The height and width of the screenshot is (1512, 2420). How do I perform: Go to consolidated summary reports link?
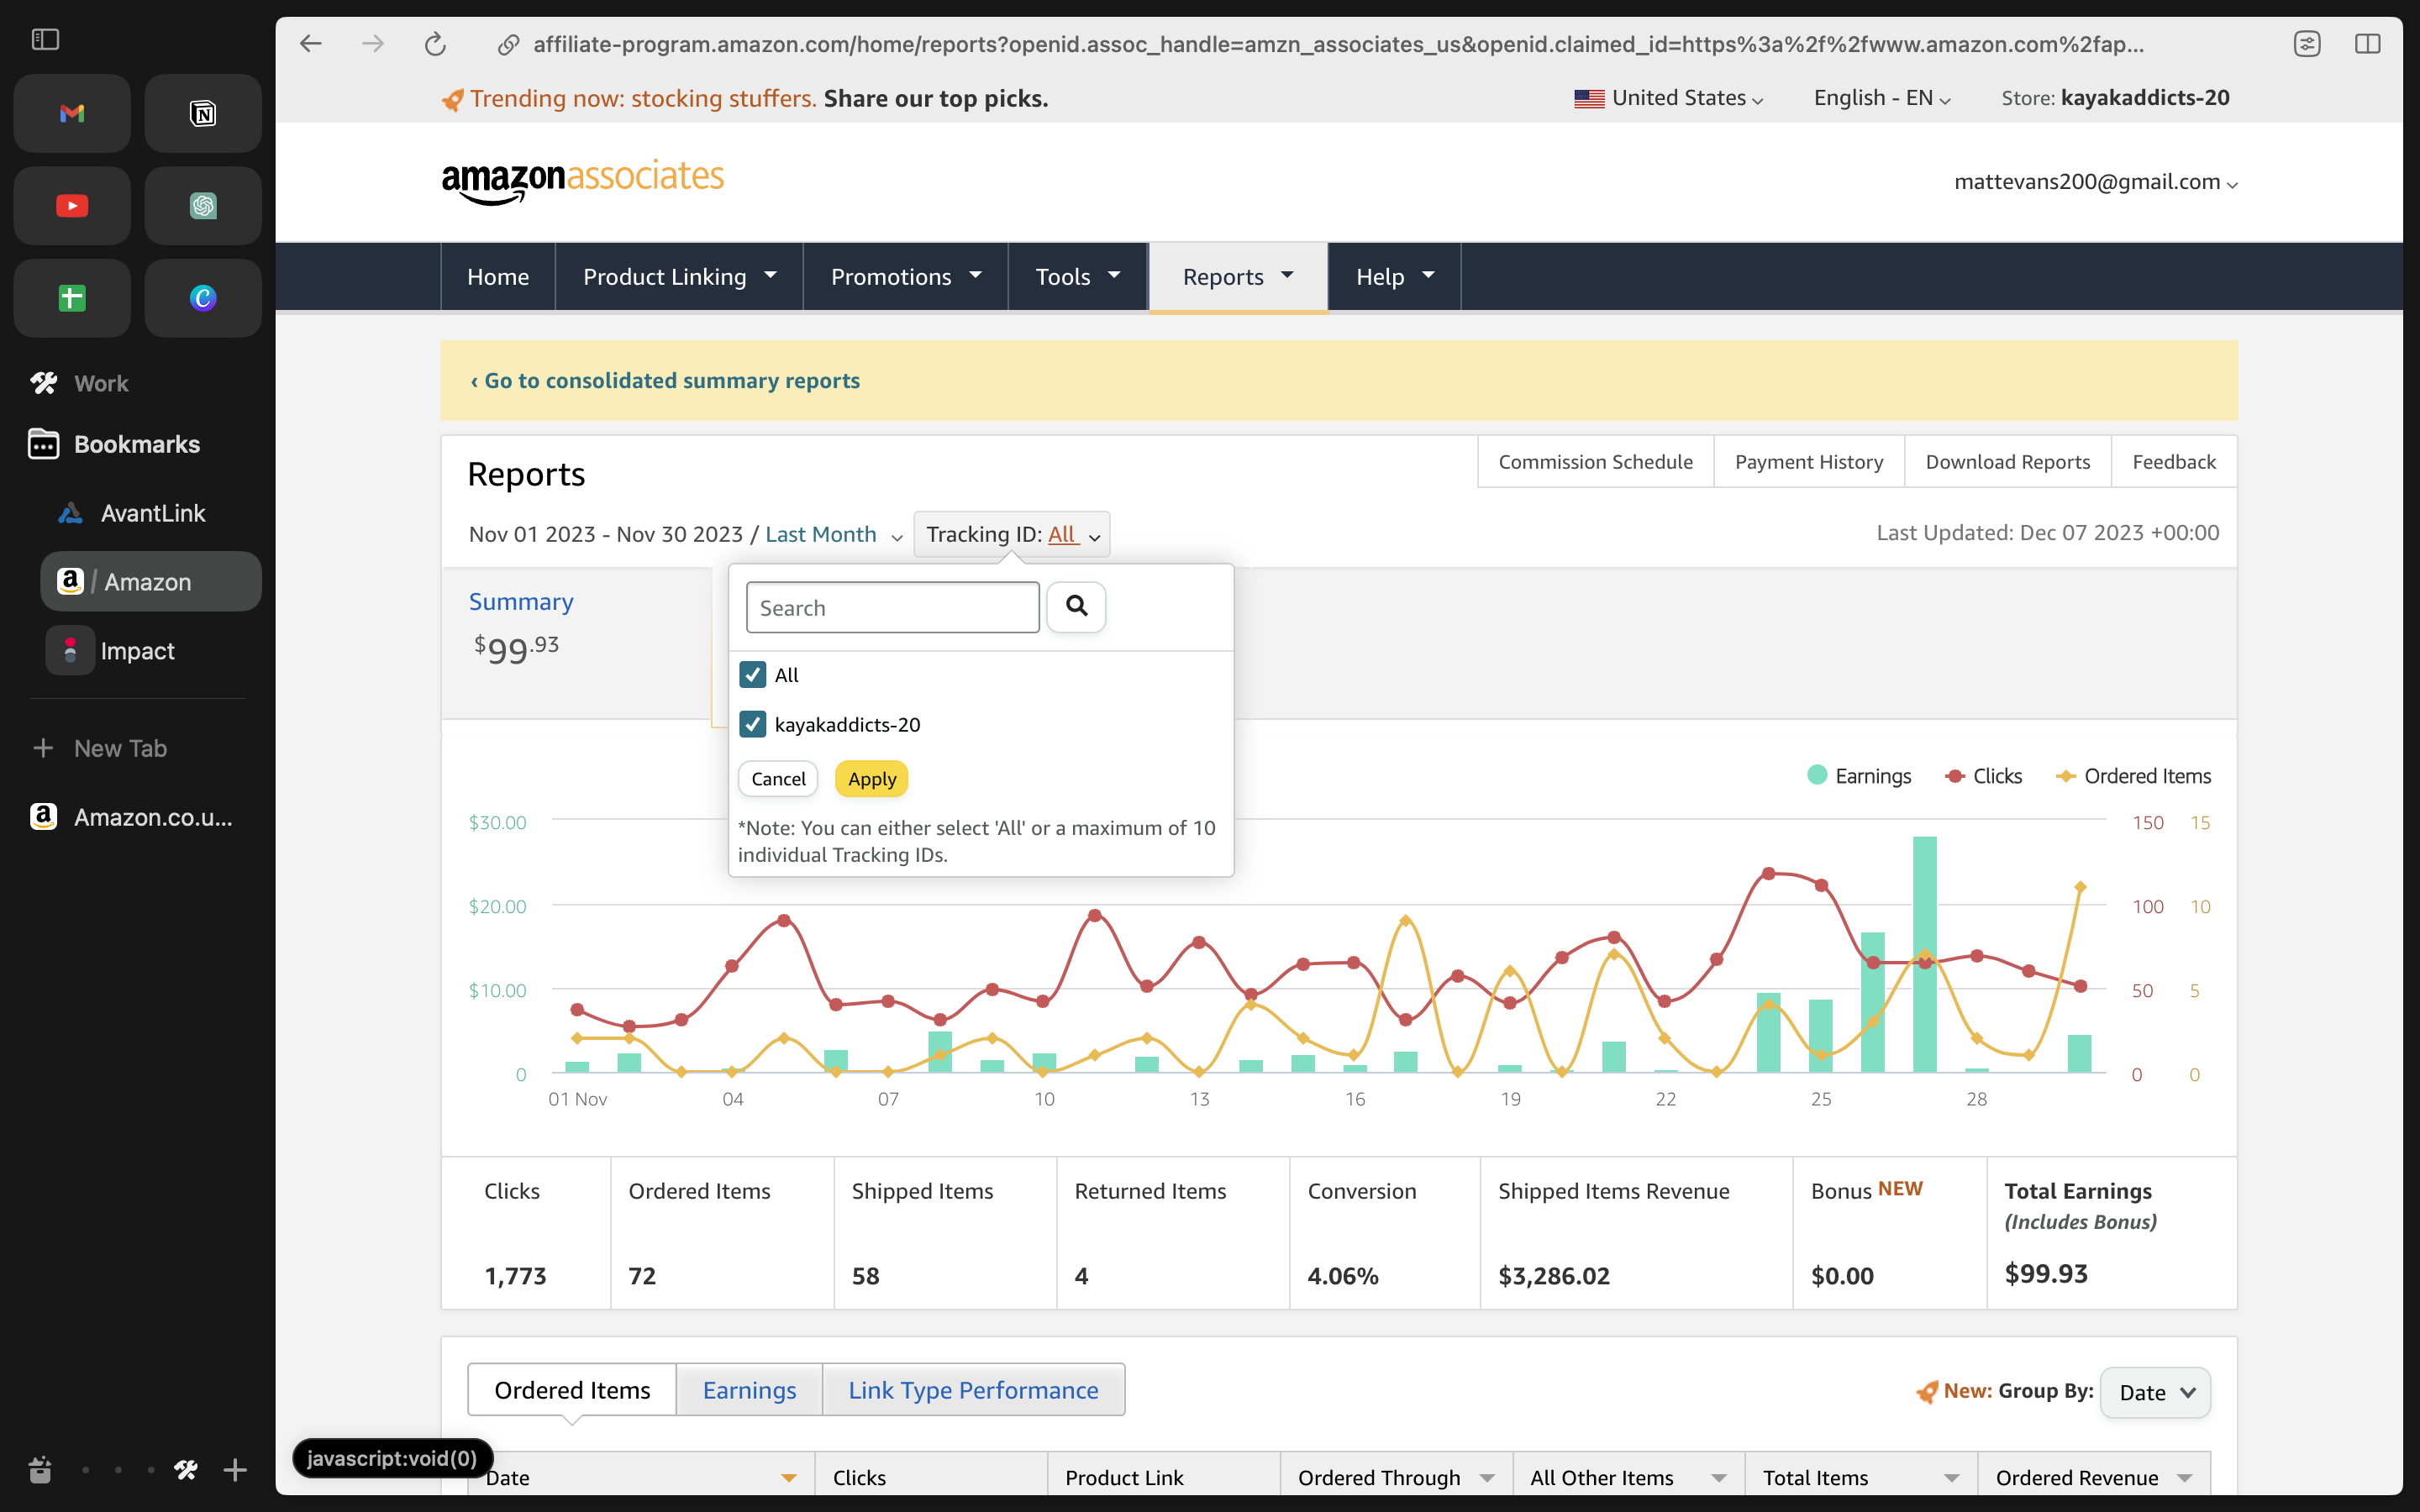[665, 381]
